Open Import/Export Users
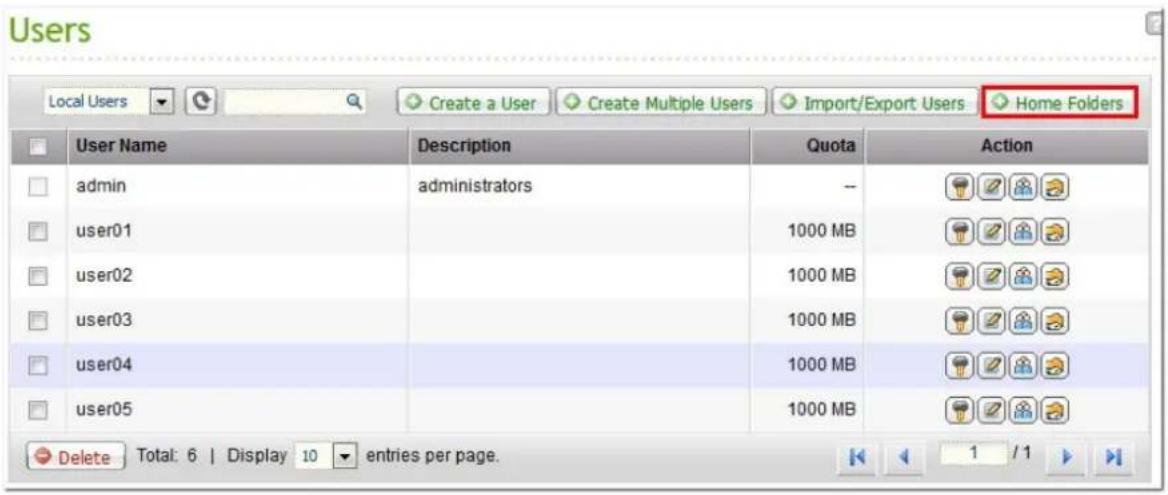The width and height of the screenshot is (1168, 495). tap(875, 103)
